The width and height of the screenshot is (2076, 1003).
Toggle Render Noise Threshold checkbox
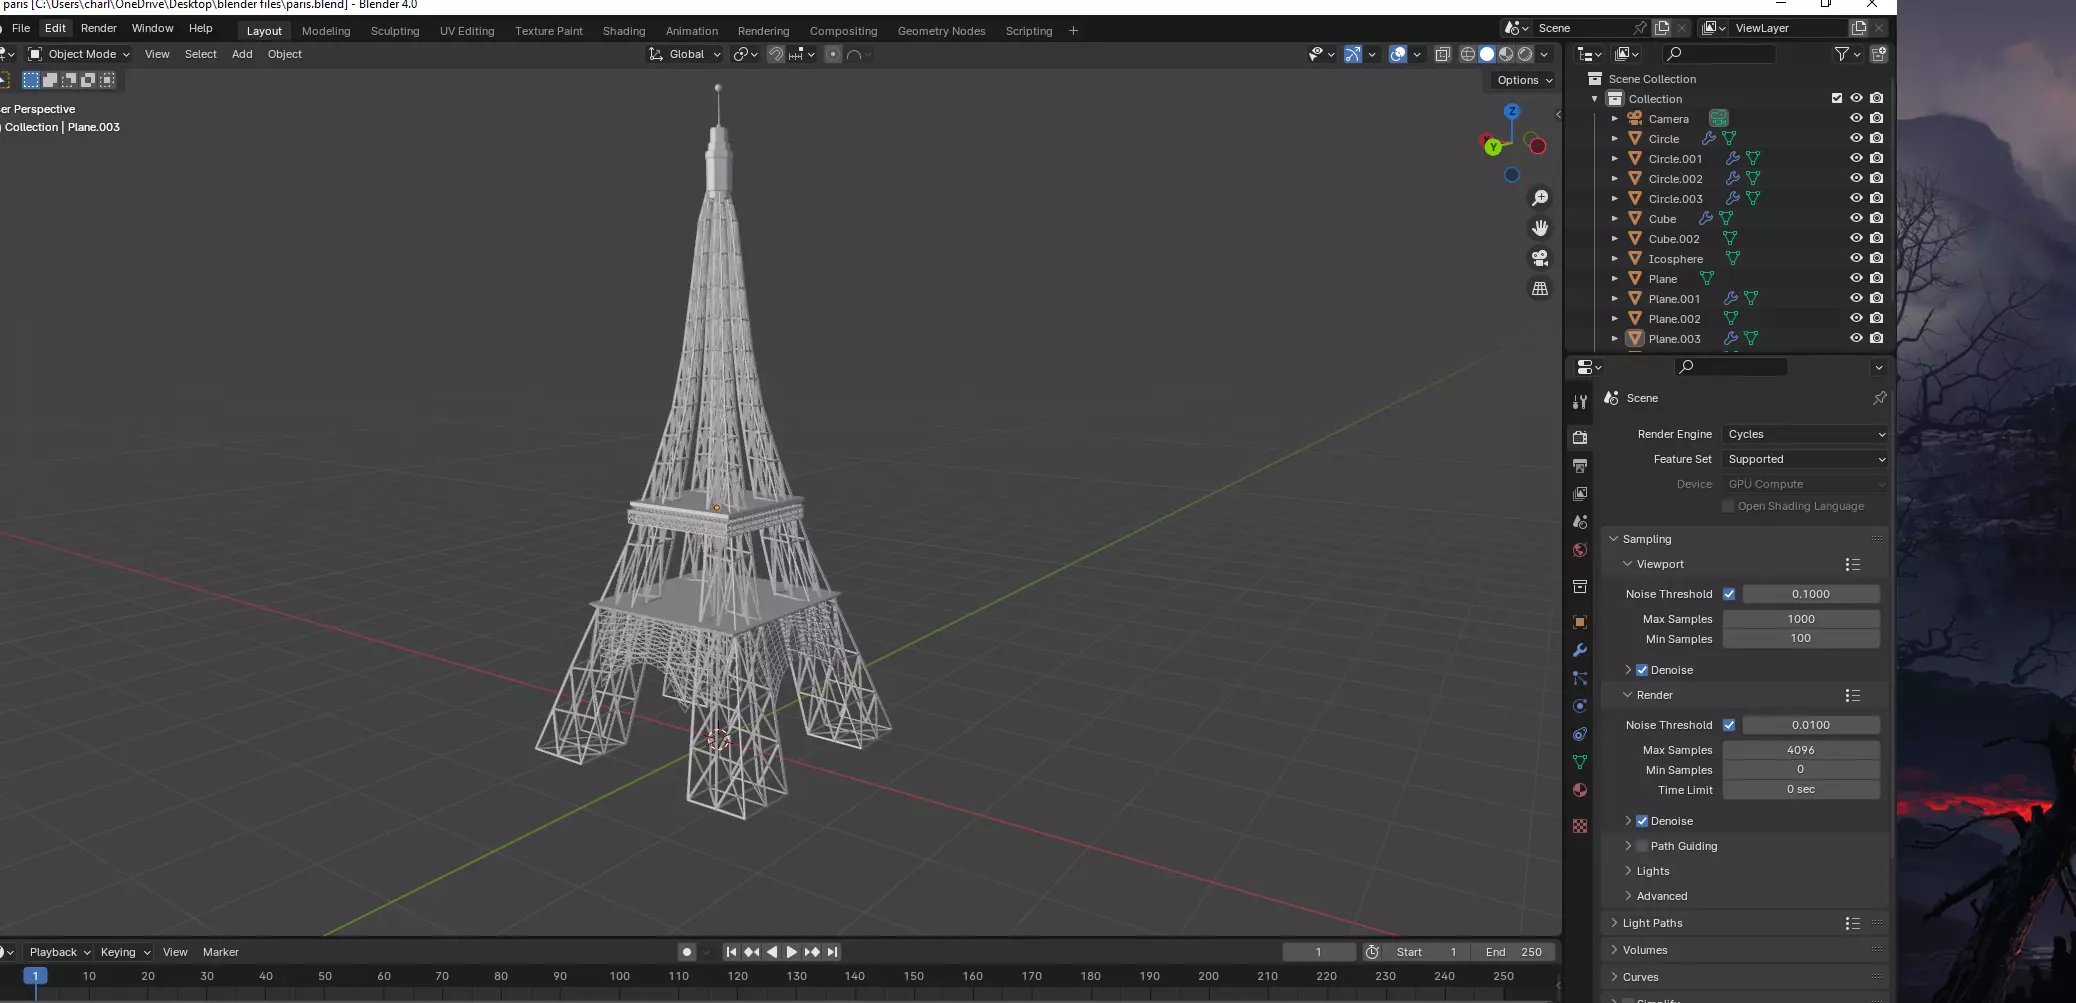[x=1729, y=725]
